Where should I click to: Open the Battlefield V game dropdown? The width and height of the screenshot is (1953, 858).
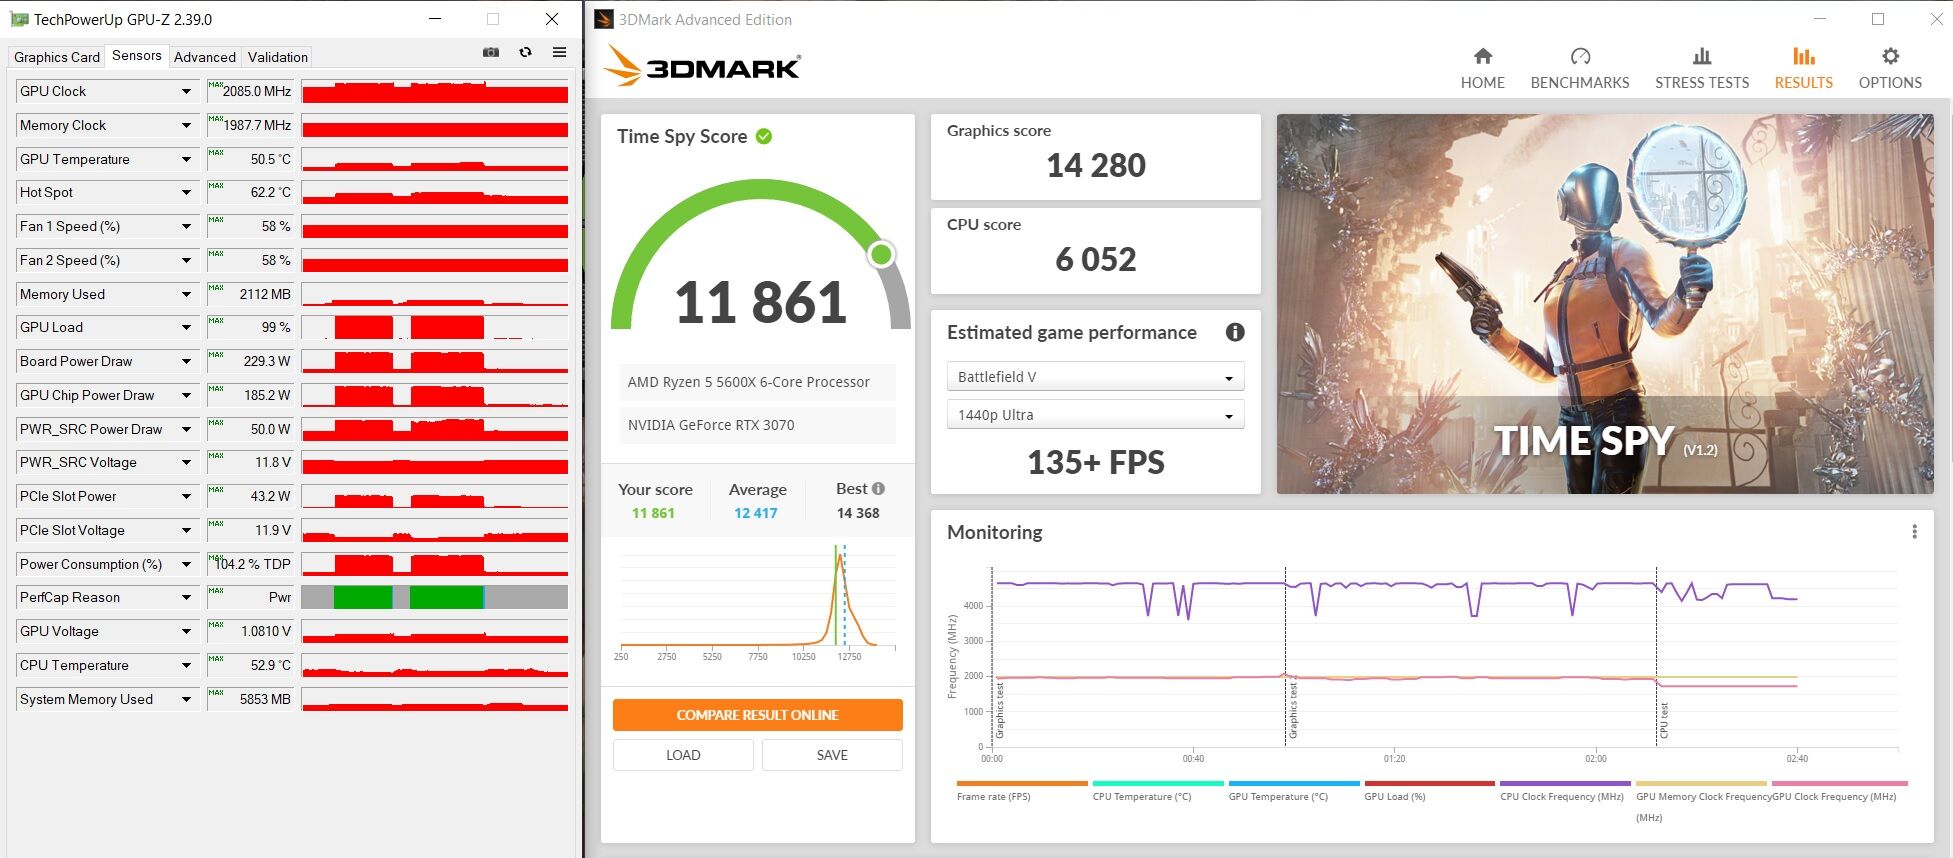1095,377
